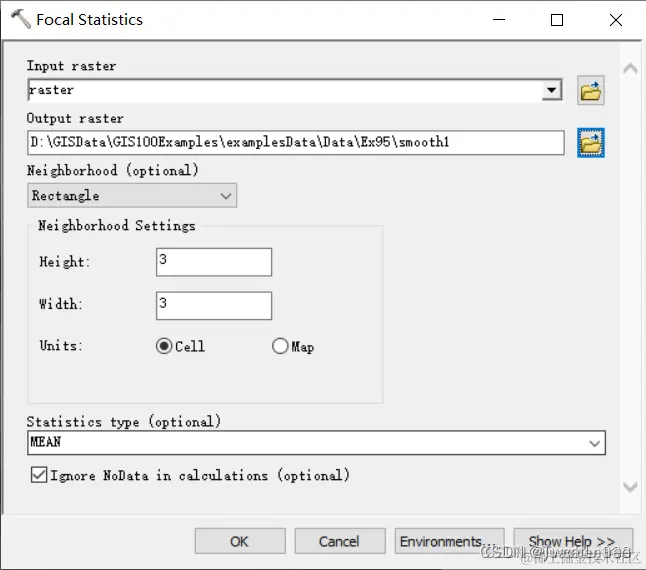The width and height of the screenshot is (646, 570).
Task: Click the Height input field
Action: tap(214, 262)
